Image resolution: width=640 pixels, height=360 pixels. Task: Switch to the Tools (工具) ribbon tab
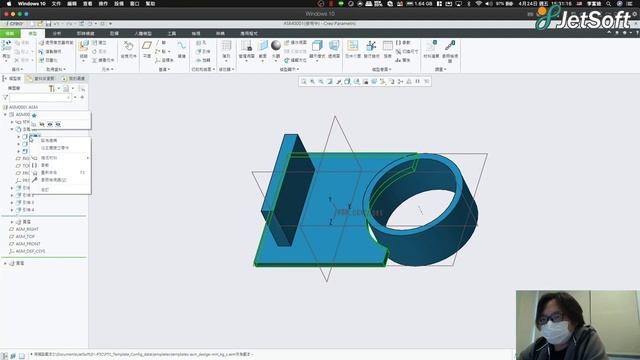point(172,33)
